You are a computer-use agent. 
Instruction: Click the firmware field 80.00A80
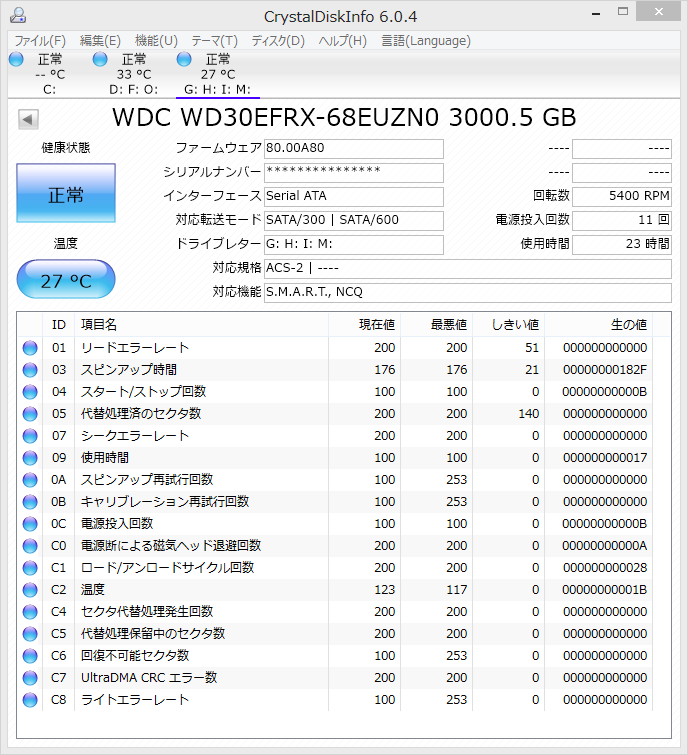tap(354, 148)
